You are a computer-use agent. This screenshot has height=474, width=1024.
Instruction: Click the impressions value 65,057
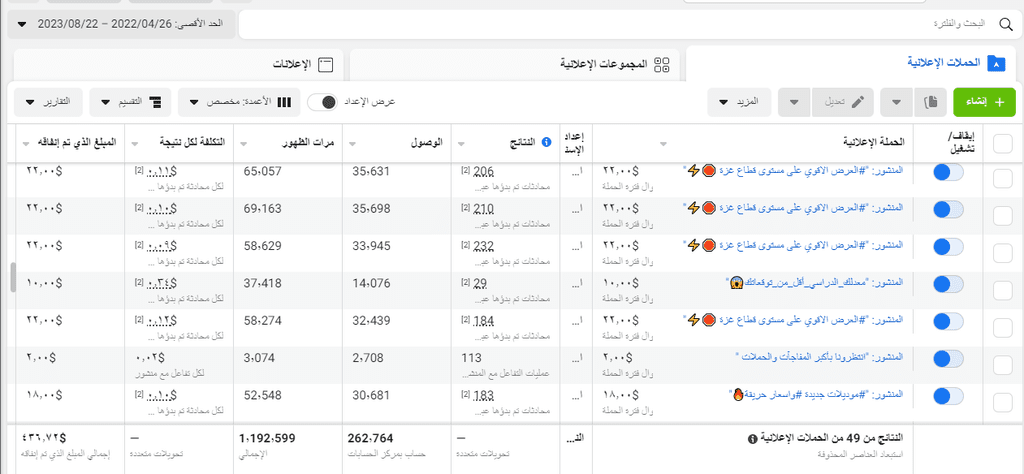tap(264, 172)
